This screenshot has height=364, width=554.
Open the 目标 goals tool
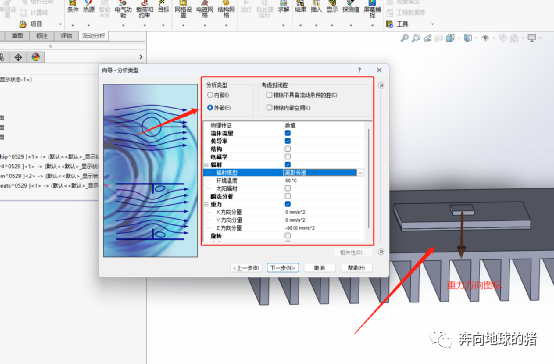163,6
